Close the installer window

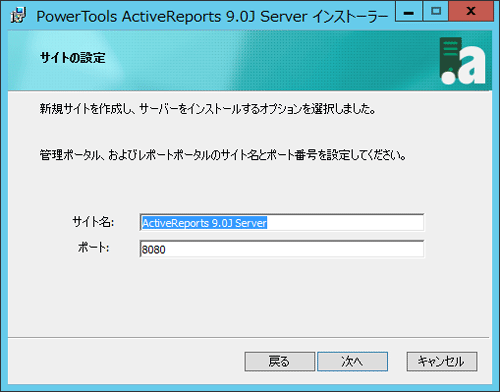pos(471,12)
